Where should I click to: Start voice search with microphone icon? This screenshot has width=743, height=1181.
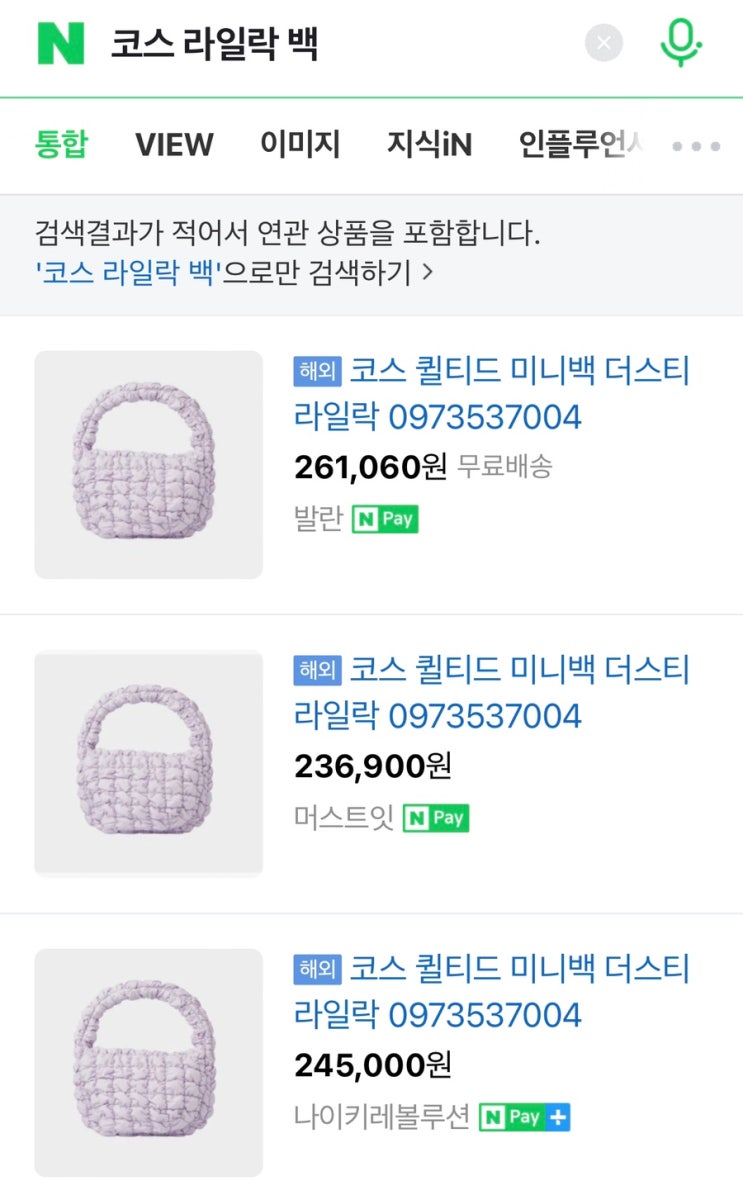click(x=681, y=43)
